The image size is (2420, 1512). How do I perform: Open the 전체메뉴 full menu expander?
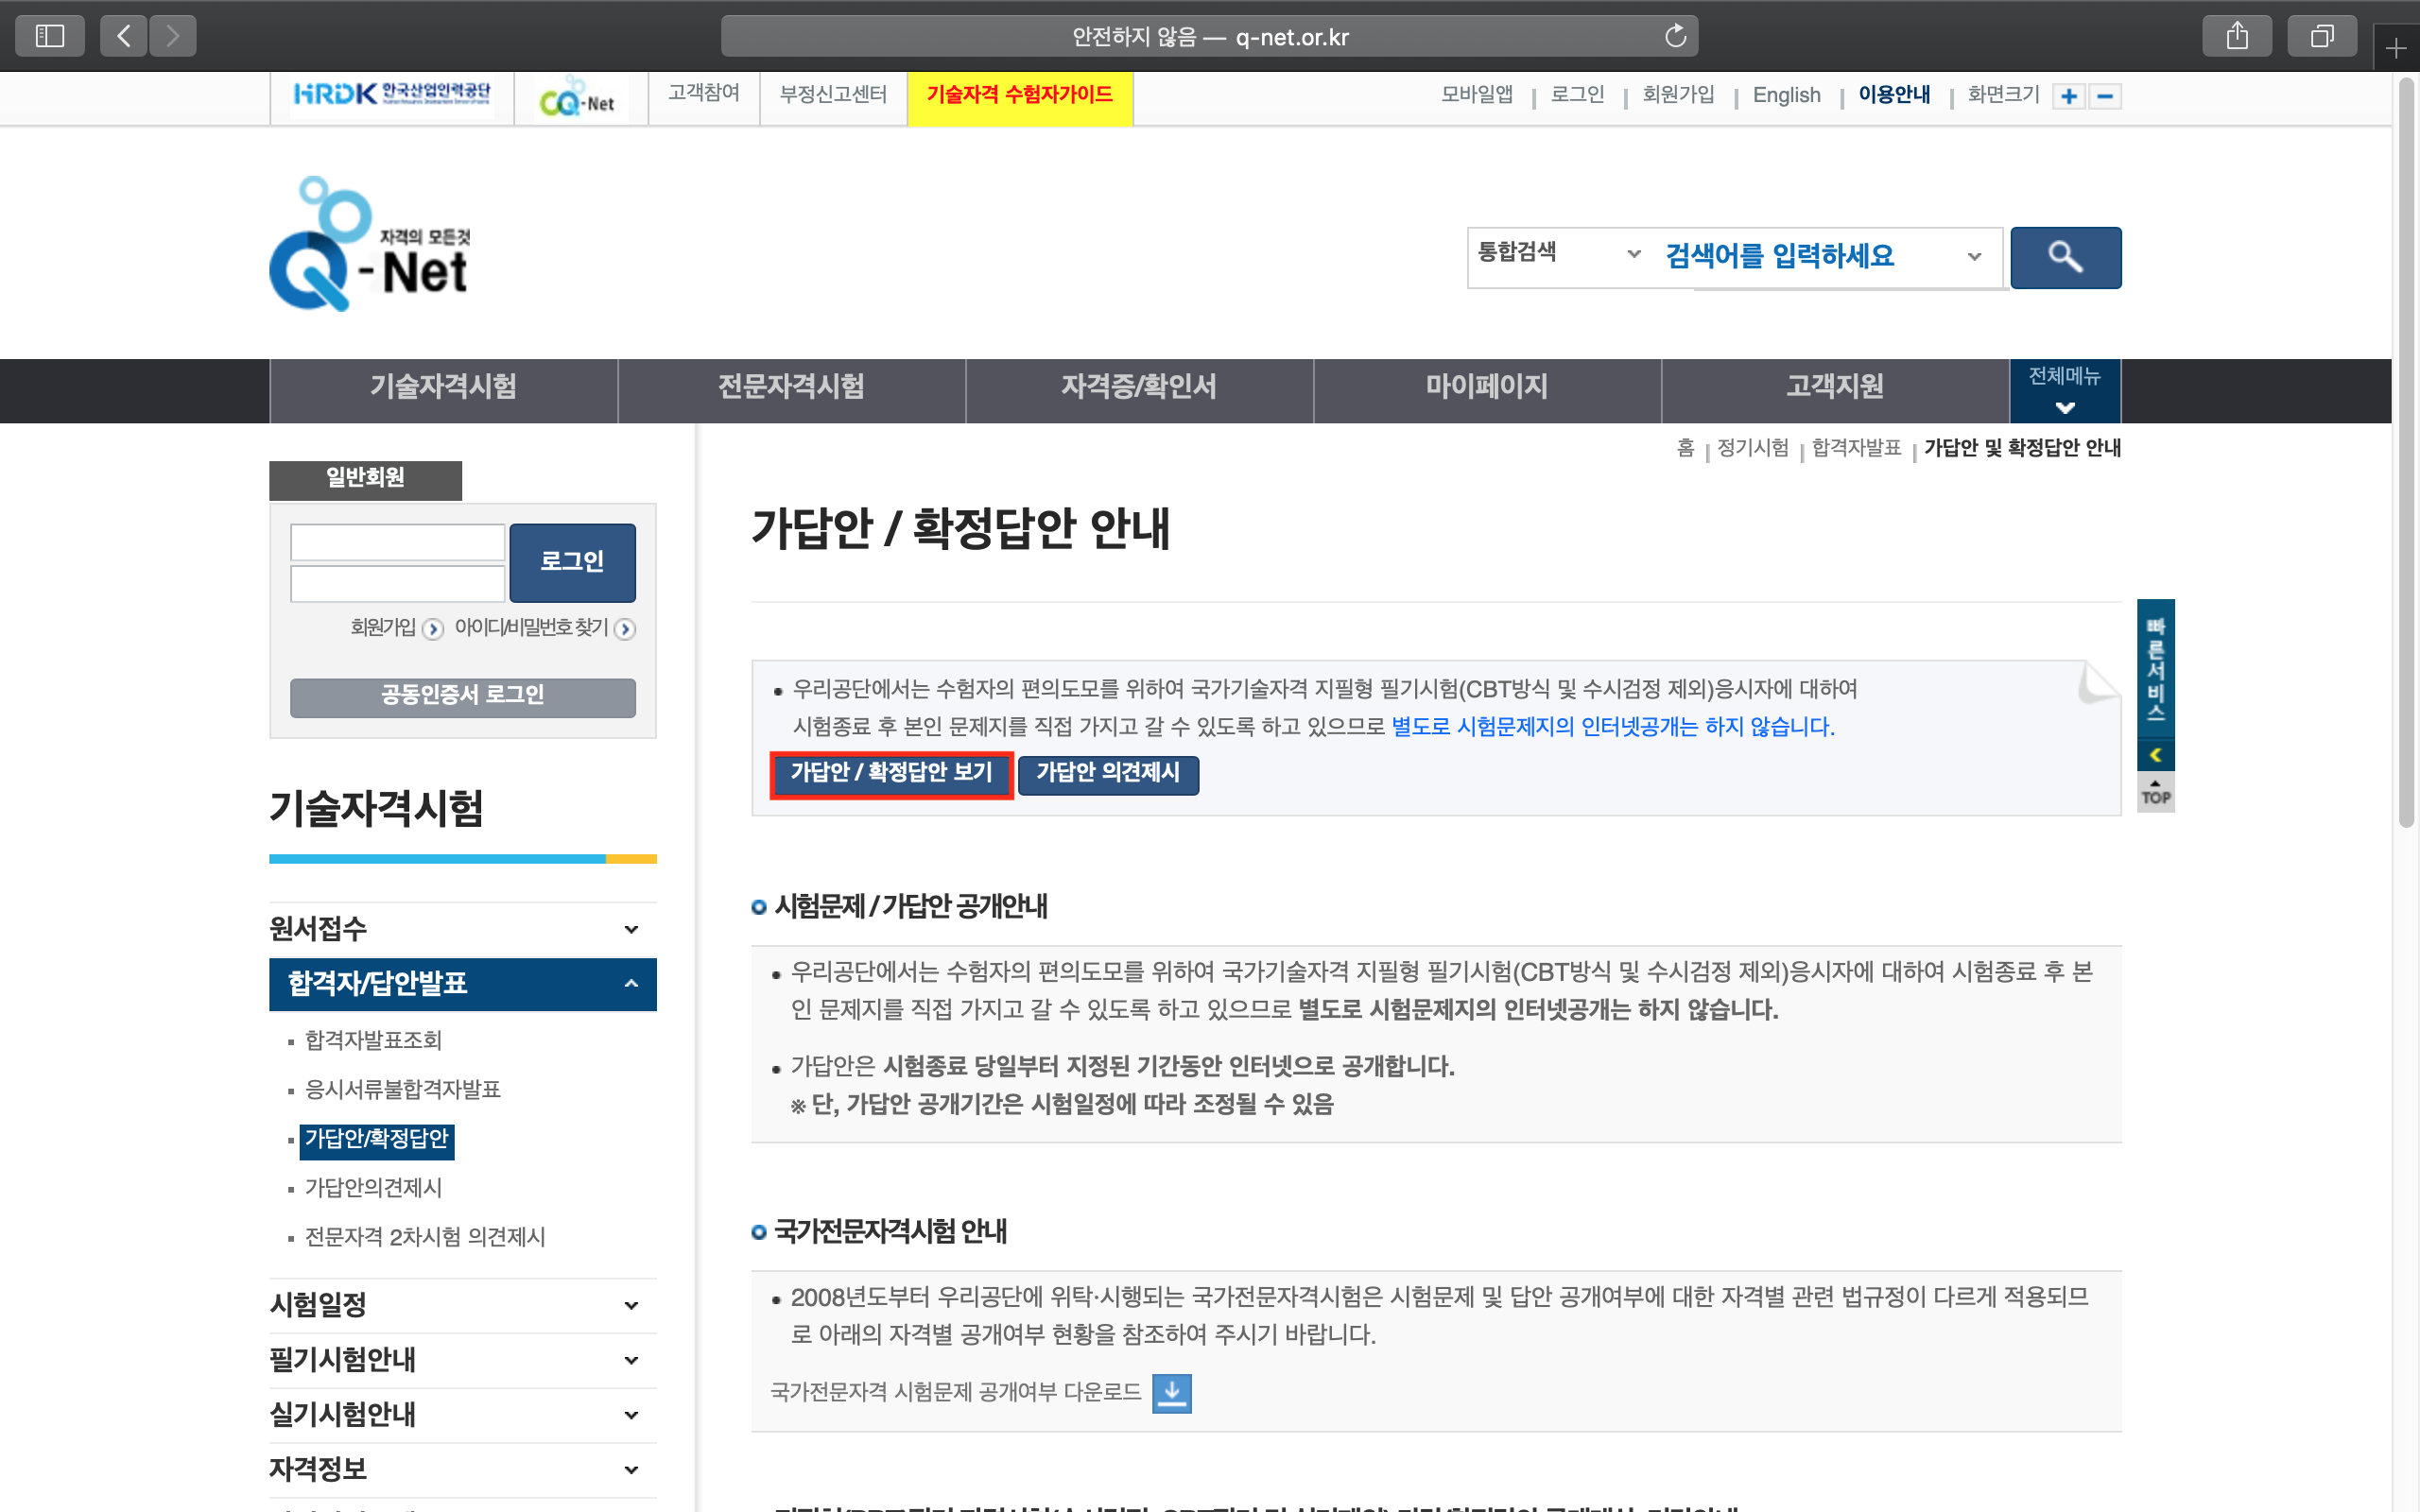point(2064,390)
